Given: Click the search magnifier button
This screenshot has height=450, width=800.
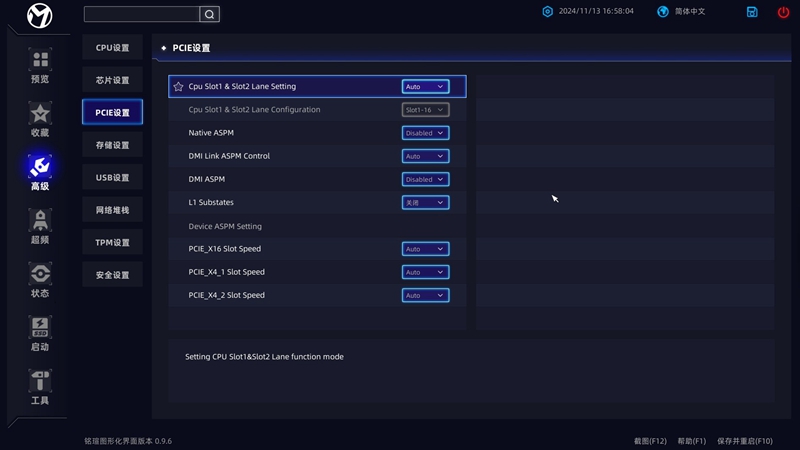Looking at the screenshot, I should [x=209, y=14].
